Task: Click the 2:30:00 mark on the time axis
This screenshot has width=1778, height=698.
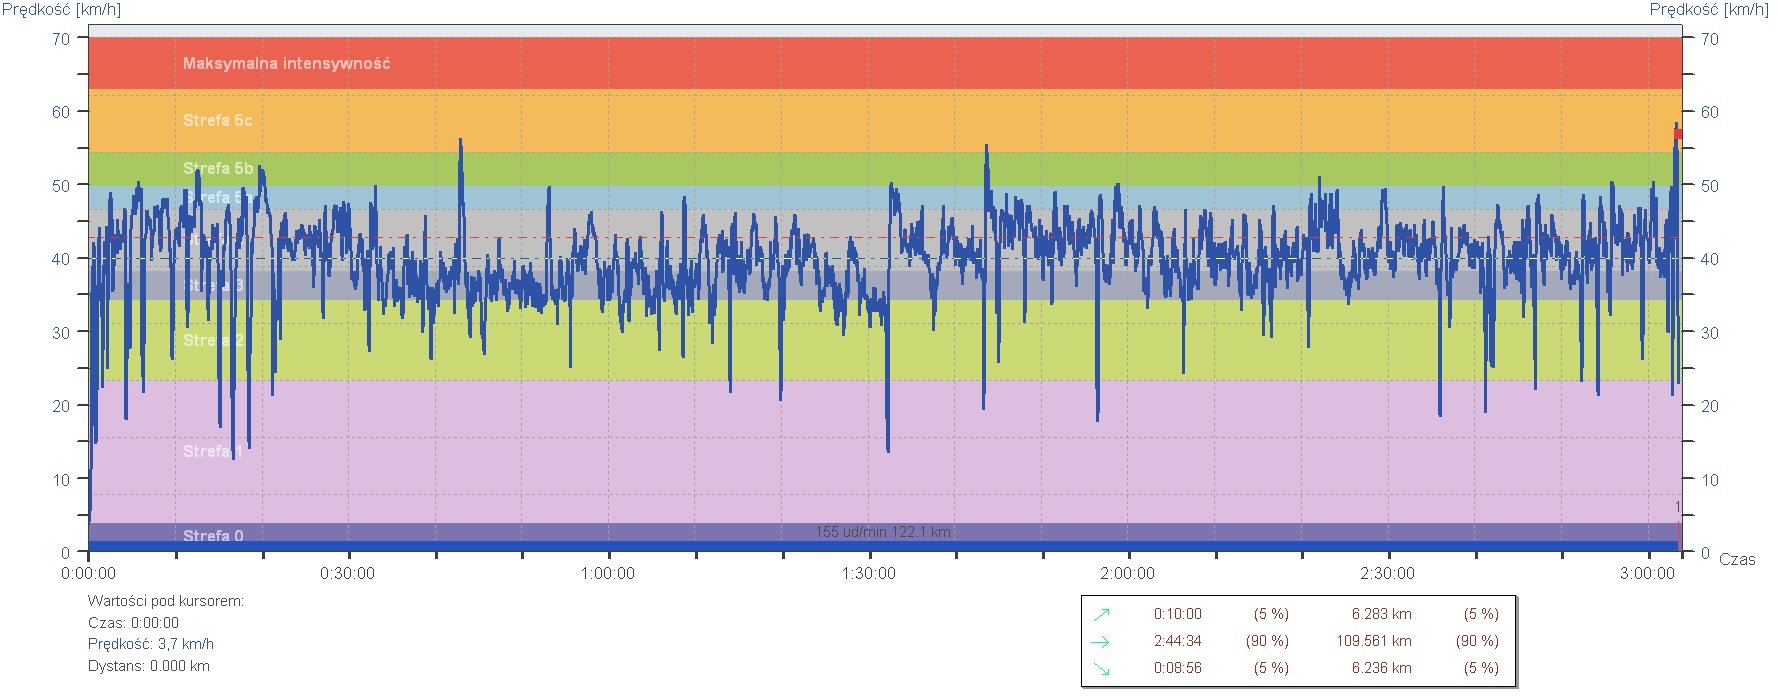Action: [x=1387, y=573]
